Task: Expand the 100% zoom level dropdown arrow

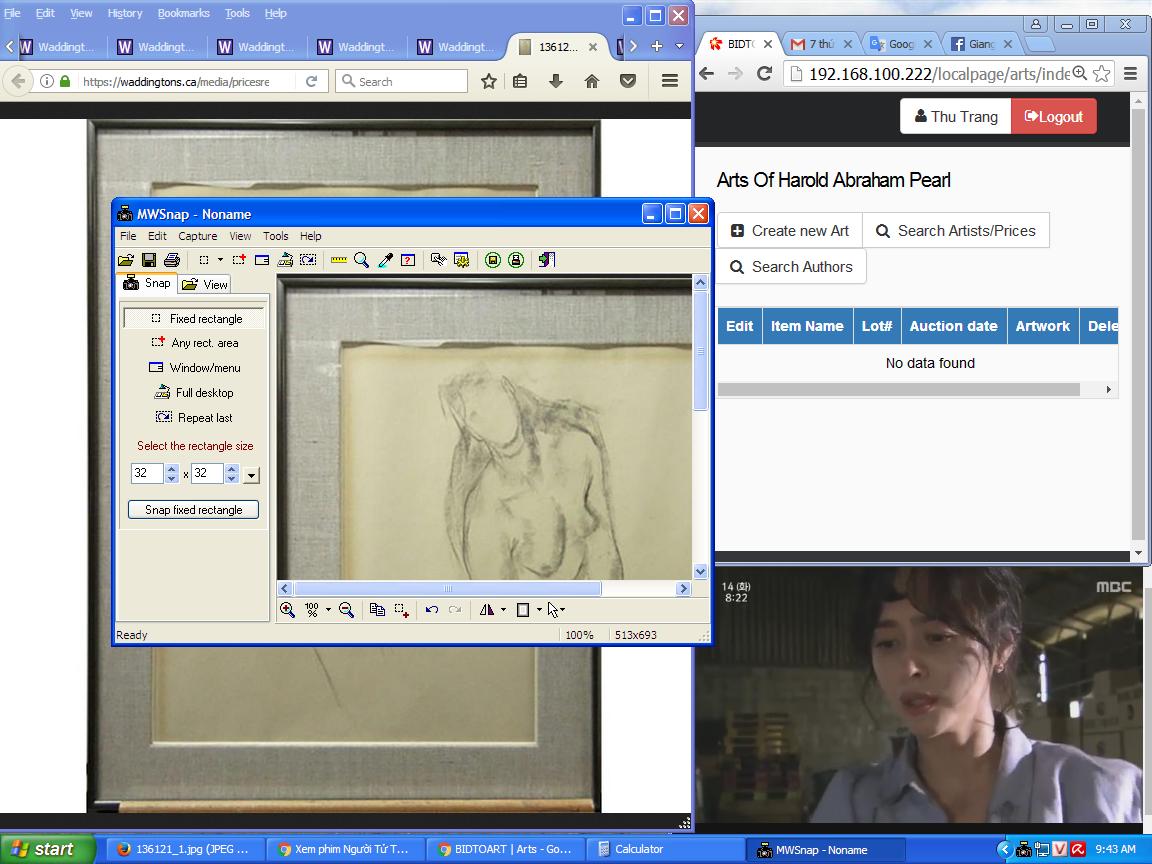Action: 327,610
